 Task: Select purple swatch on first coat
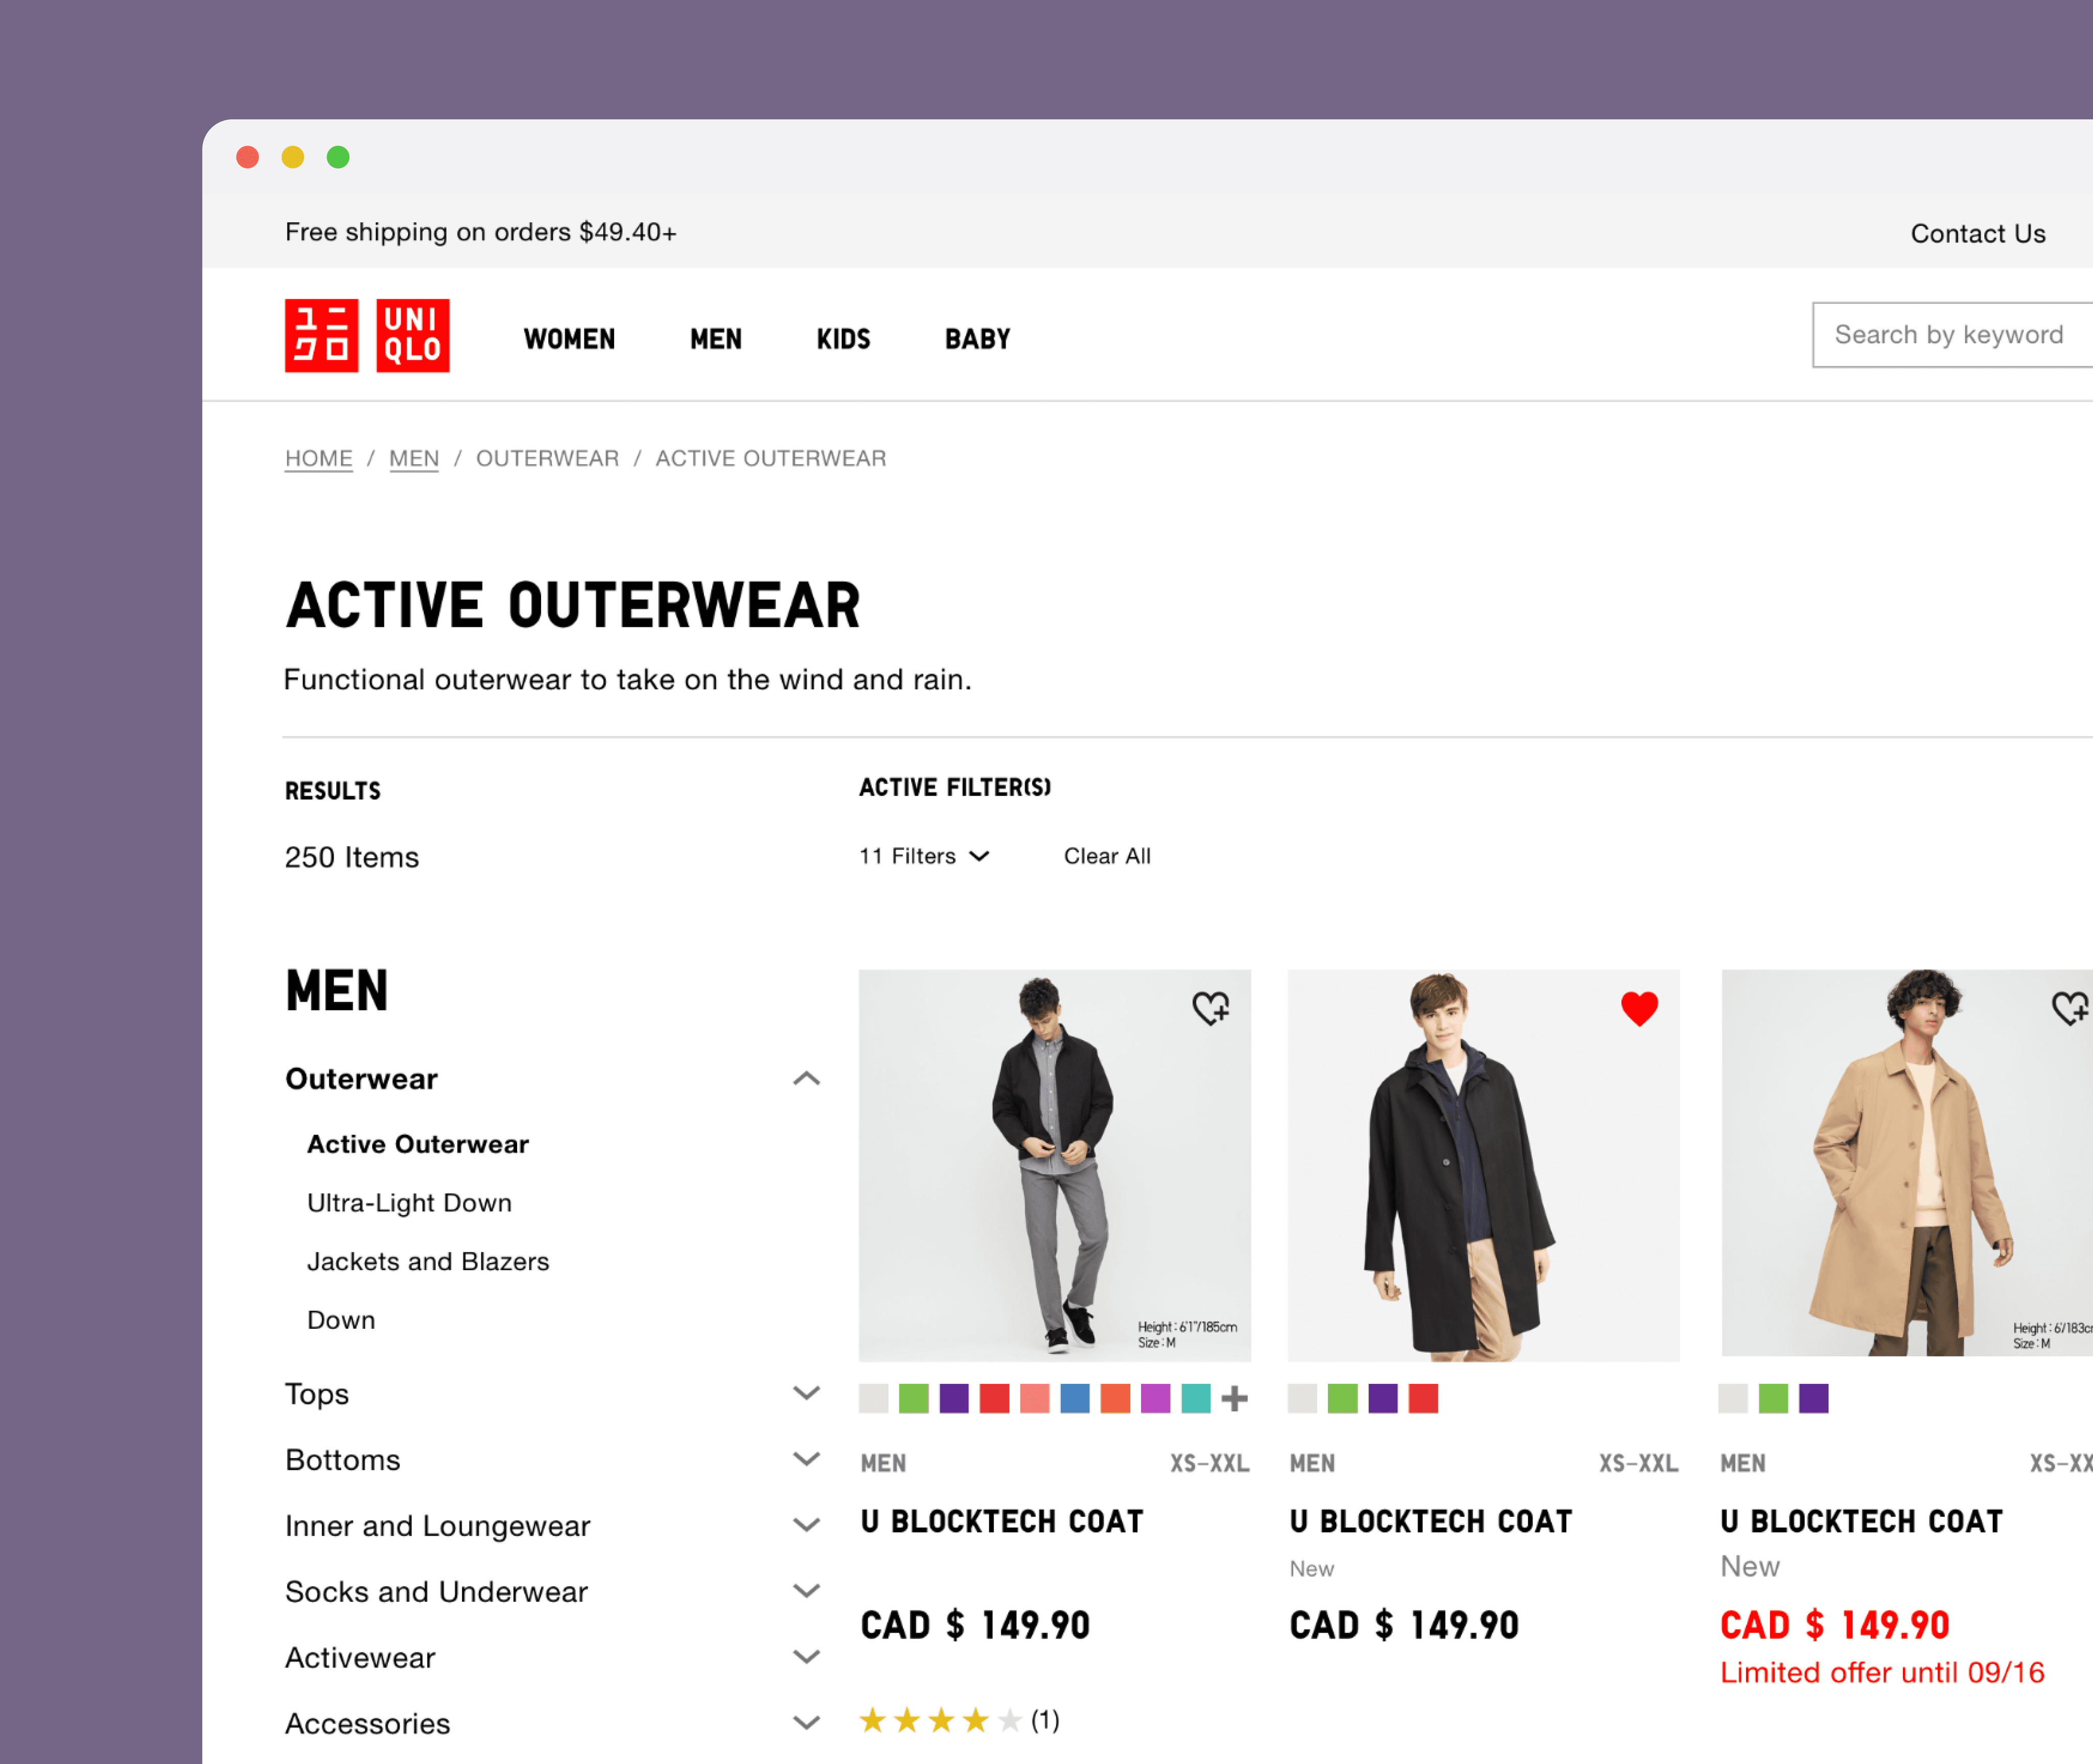pyautogui.click(x=953, y=1398)
